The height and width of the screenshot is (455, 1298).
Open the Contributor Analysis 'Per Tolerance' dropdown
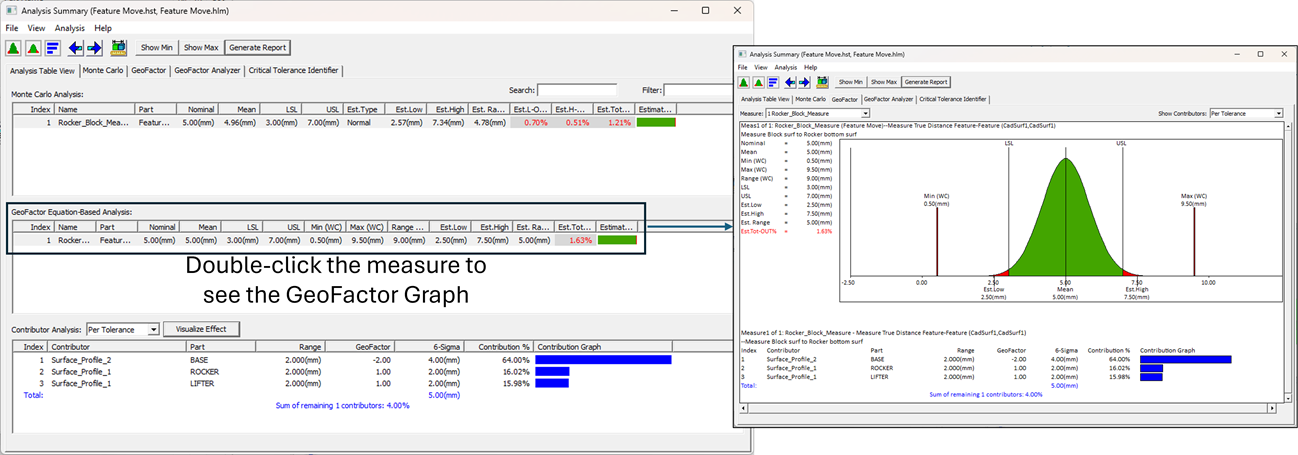point(153,329)
